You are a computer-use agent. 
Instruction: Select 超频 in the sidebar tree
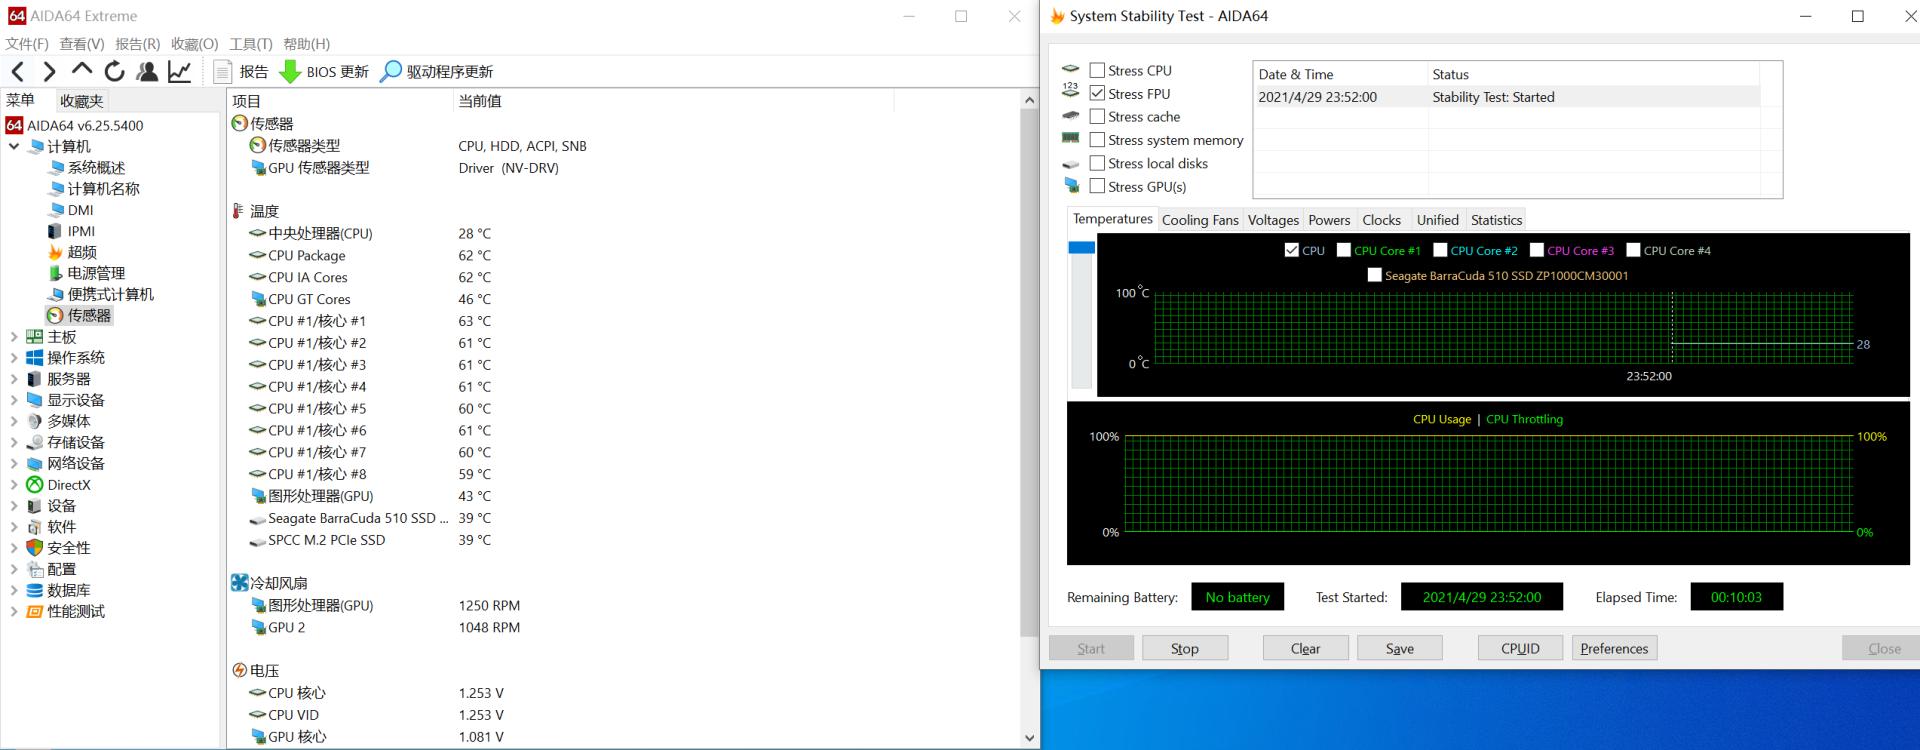[81, 252]
